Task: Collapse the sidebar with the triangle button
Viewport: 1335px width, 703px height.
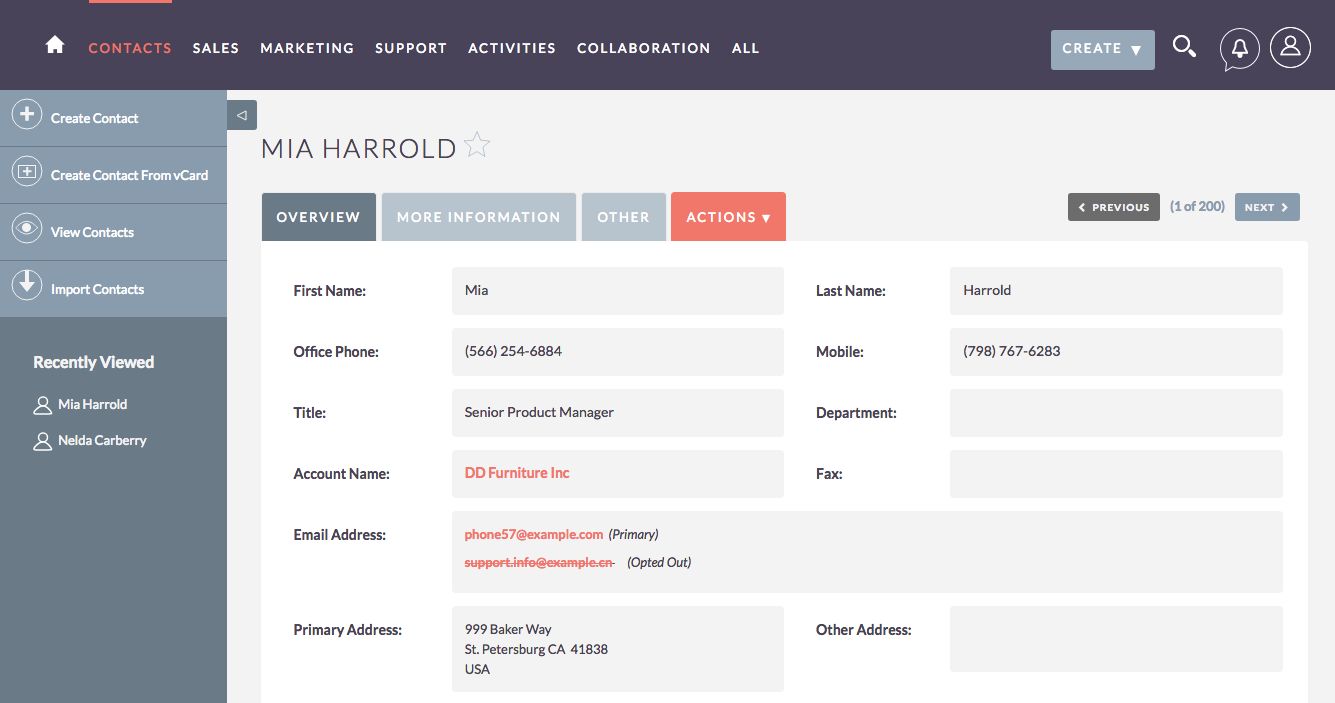Action: coord(242,115)
